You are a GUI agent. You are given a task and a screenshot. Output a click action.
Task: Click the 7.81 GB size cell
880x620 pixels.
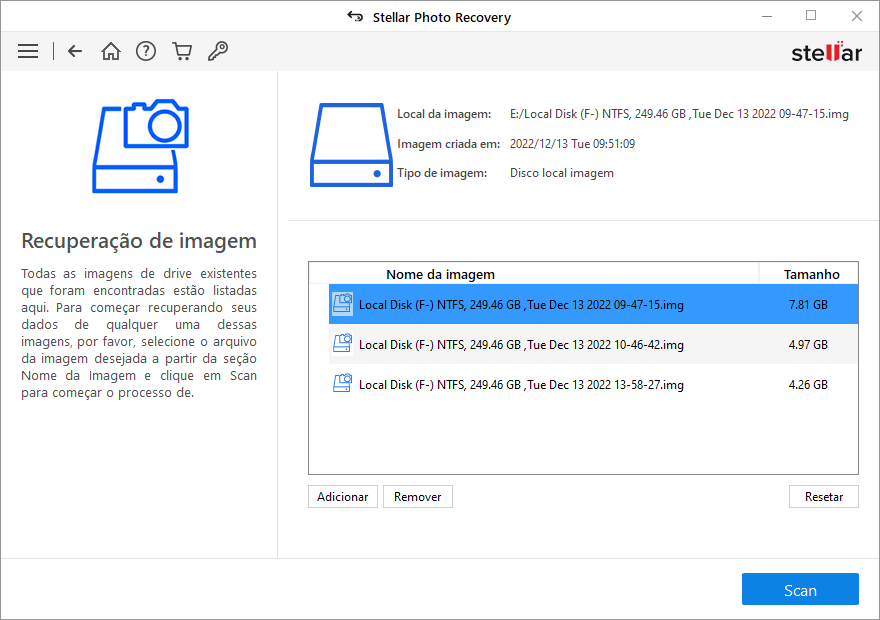pos(808,305)
